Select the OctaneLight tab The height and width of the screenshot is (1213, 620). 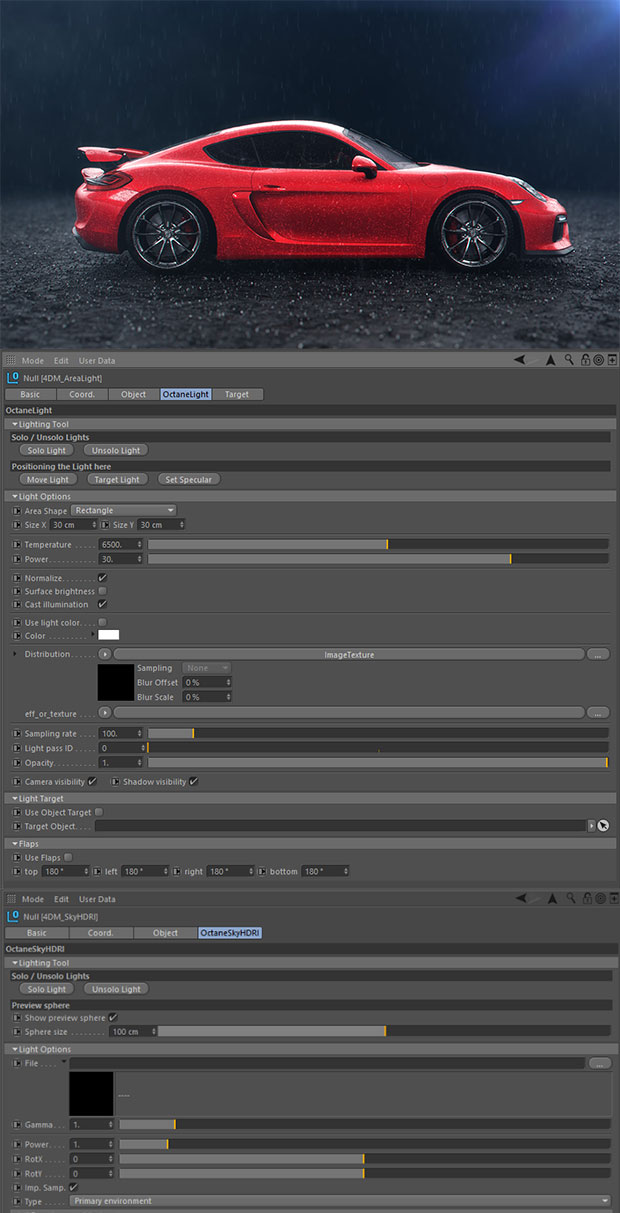pos(186,394)
